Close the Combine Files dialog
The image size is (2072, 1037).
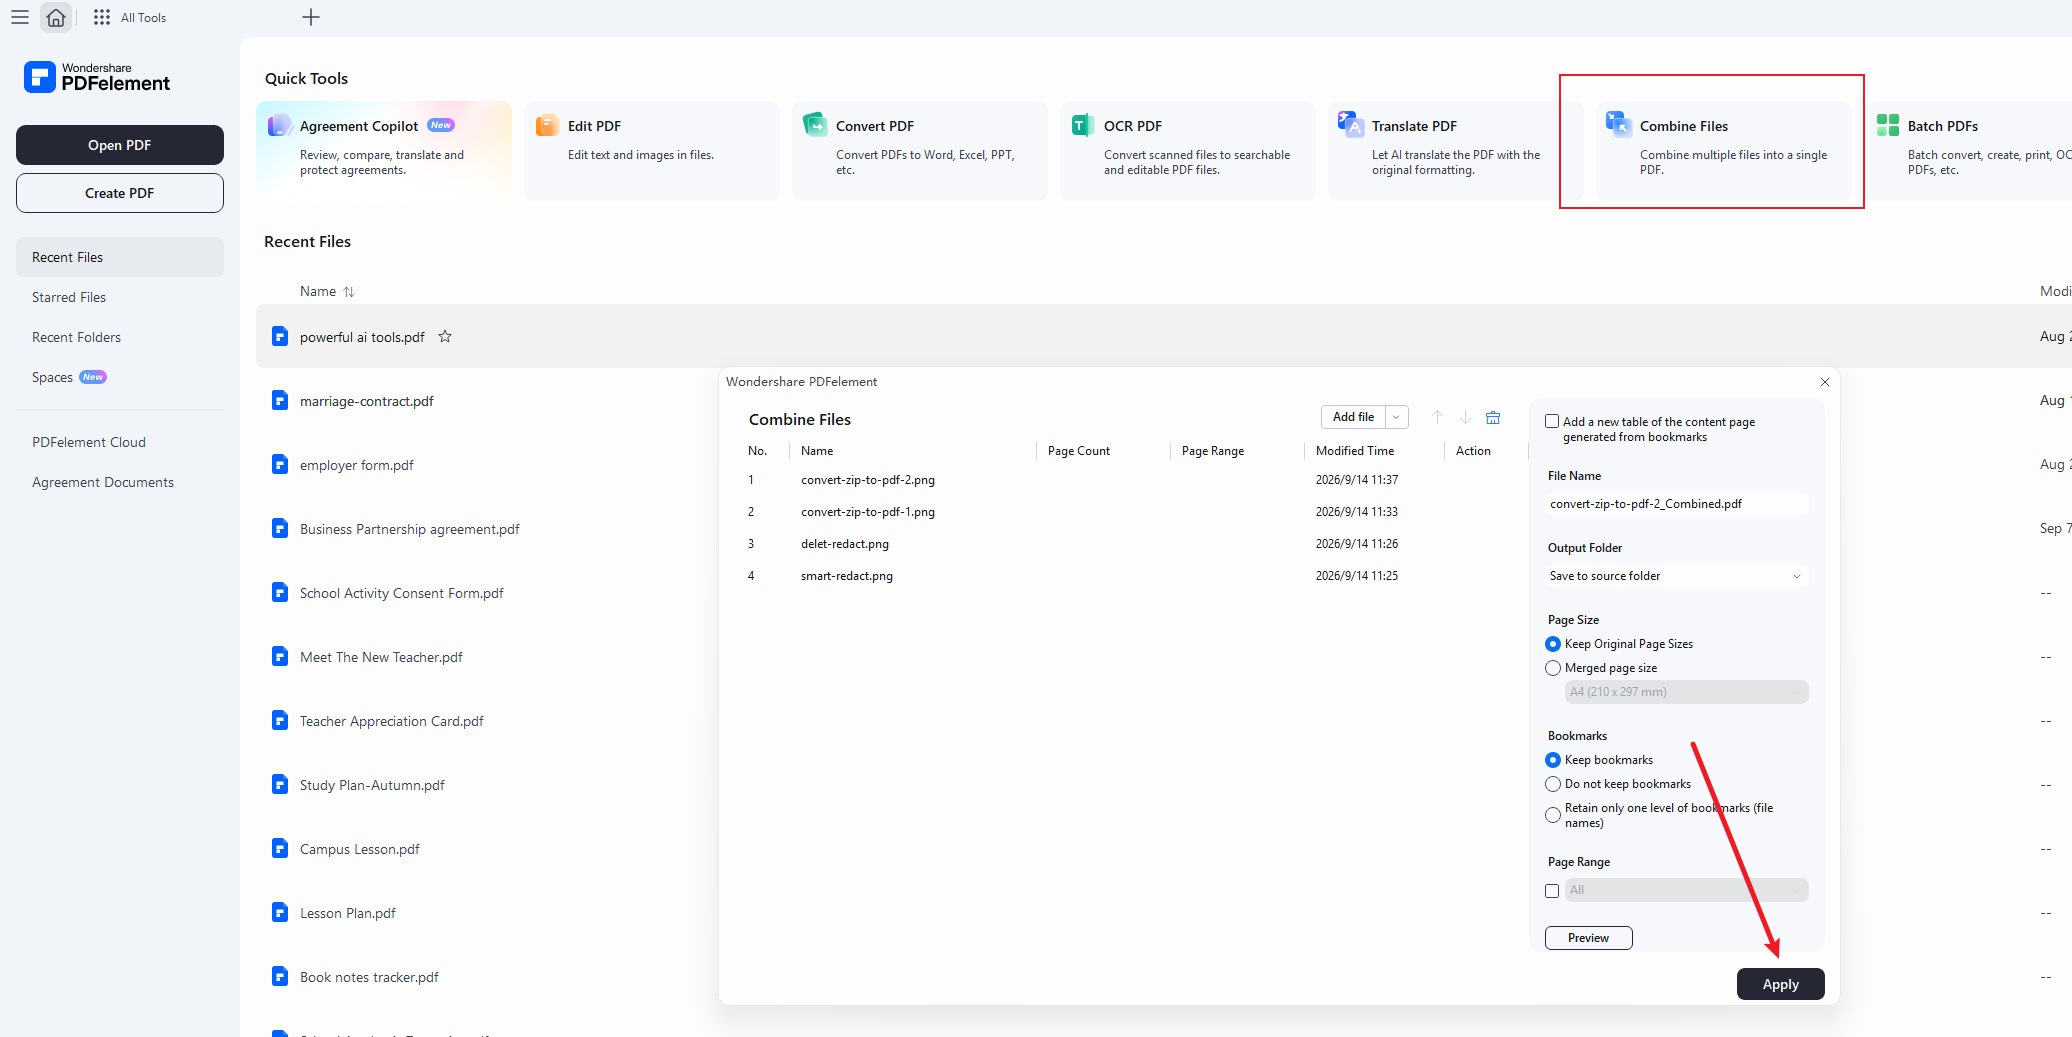(x=1825, y=382)
